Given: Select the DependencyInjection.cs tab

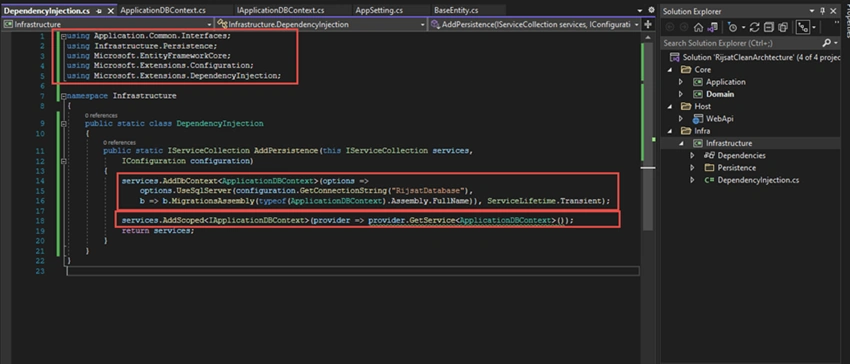Looking at the screenshot, I should pyautogui.click(x=47, y=11).
